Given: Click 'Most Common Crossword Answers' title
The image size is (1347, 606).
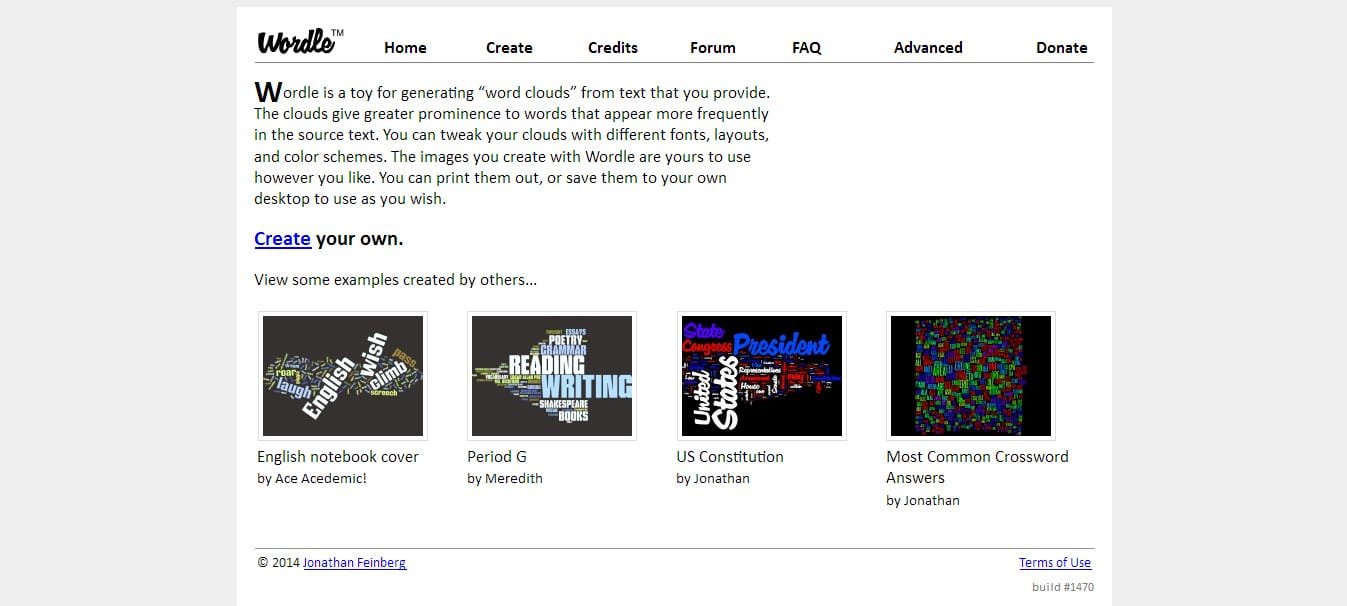Looking at the screenshot, I should [977, 467].
